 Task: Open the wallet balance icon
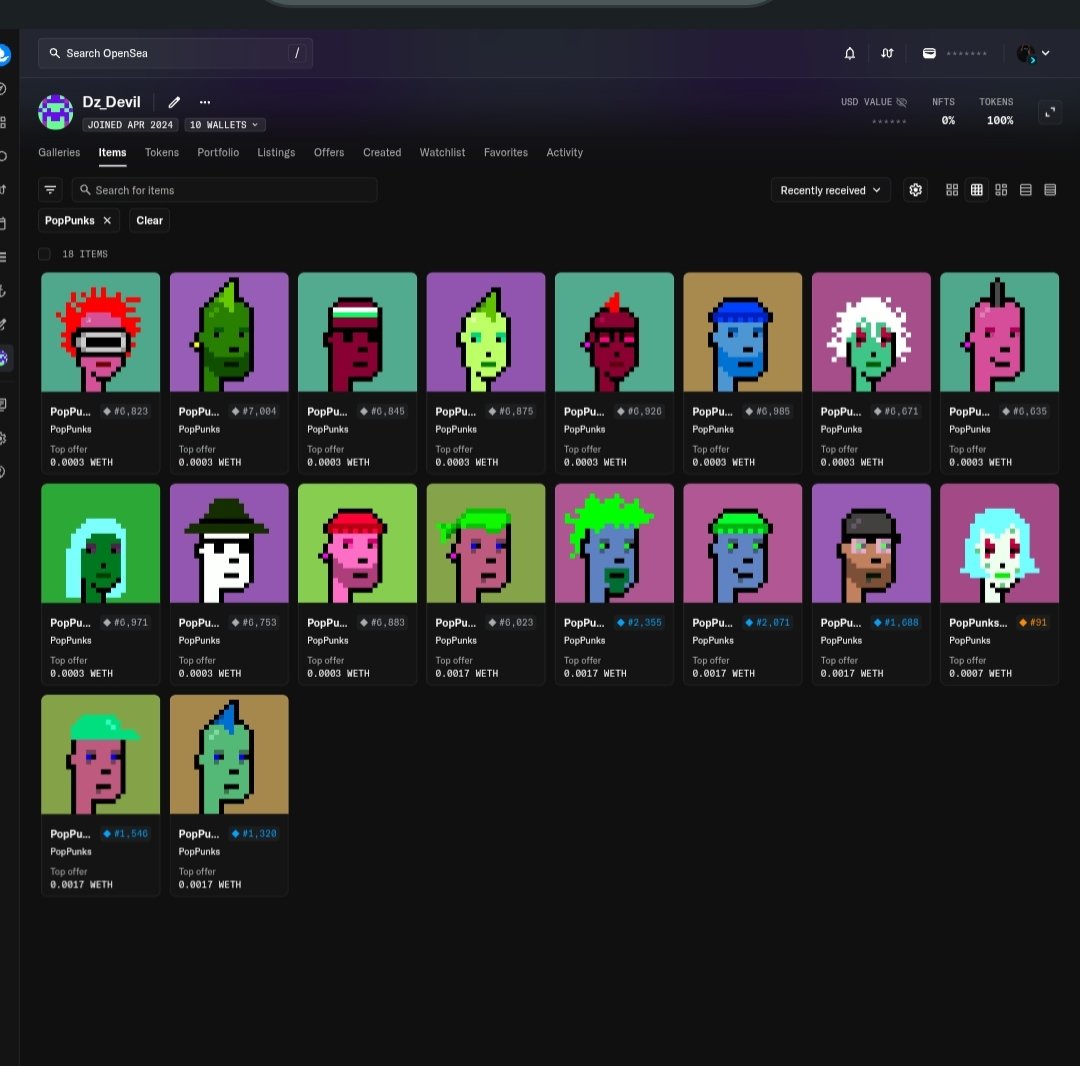tap(929, 53)
